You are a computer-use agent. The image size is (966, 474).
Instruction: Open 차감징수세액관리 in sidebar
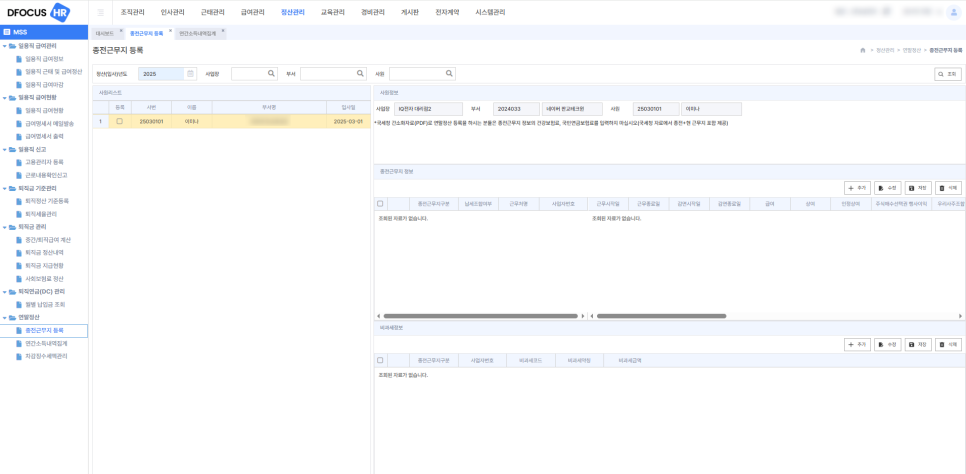46,356
